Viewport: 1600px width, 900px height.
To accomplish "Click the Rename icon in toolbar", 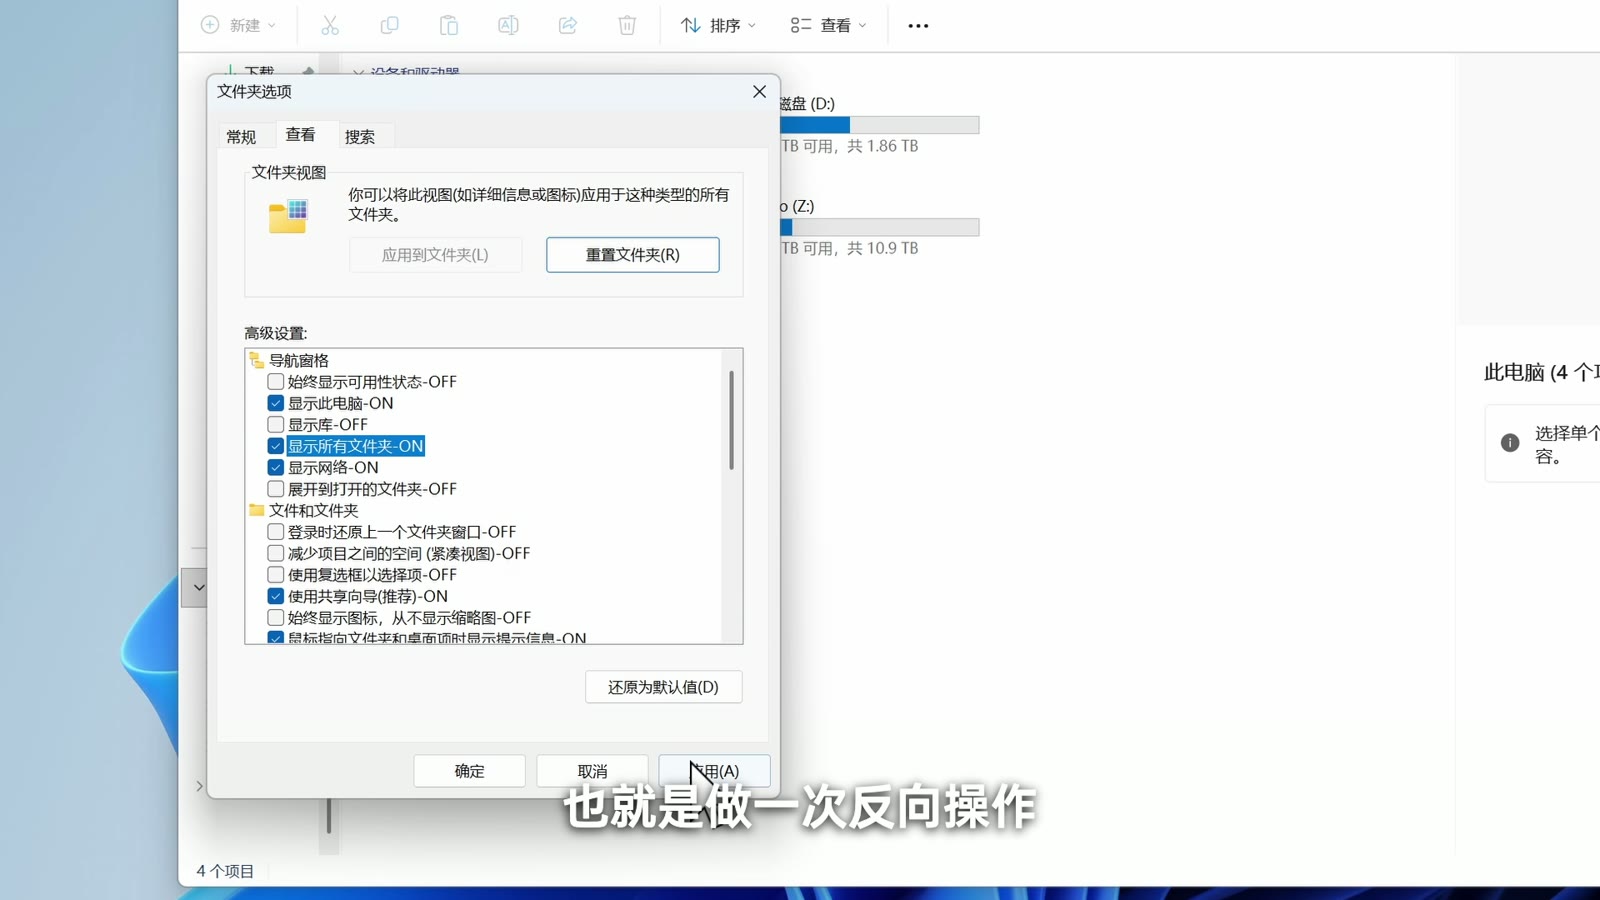I will tap(508, 25).
